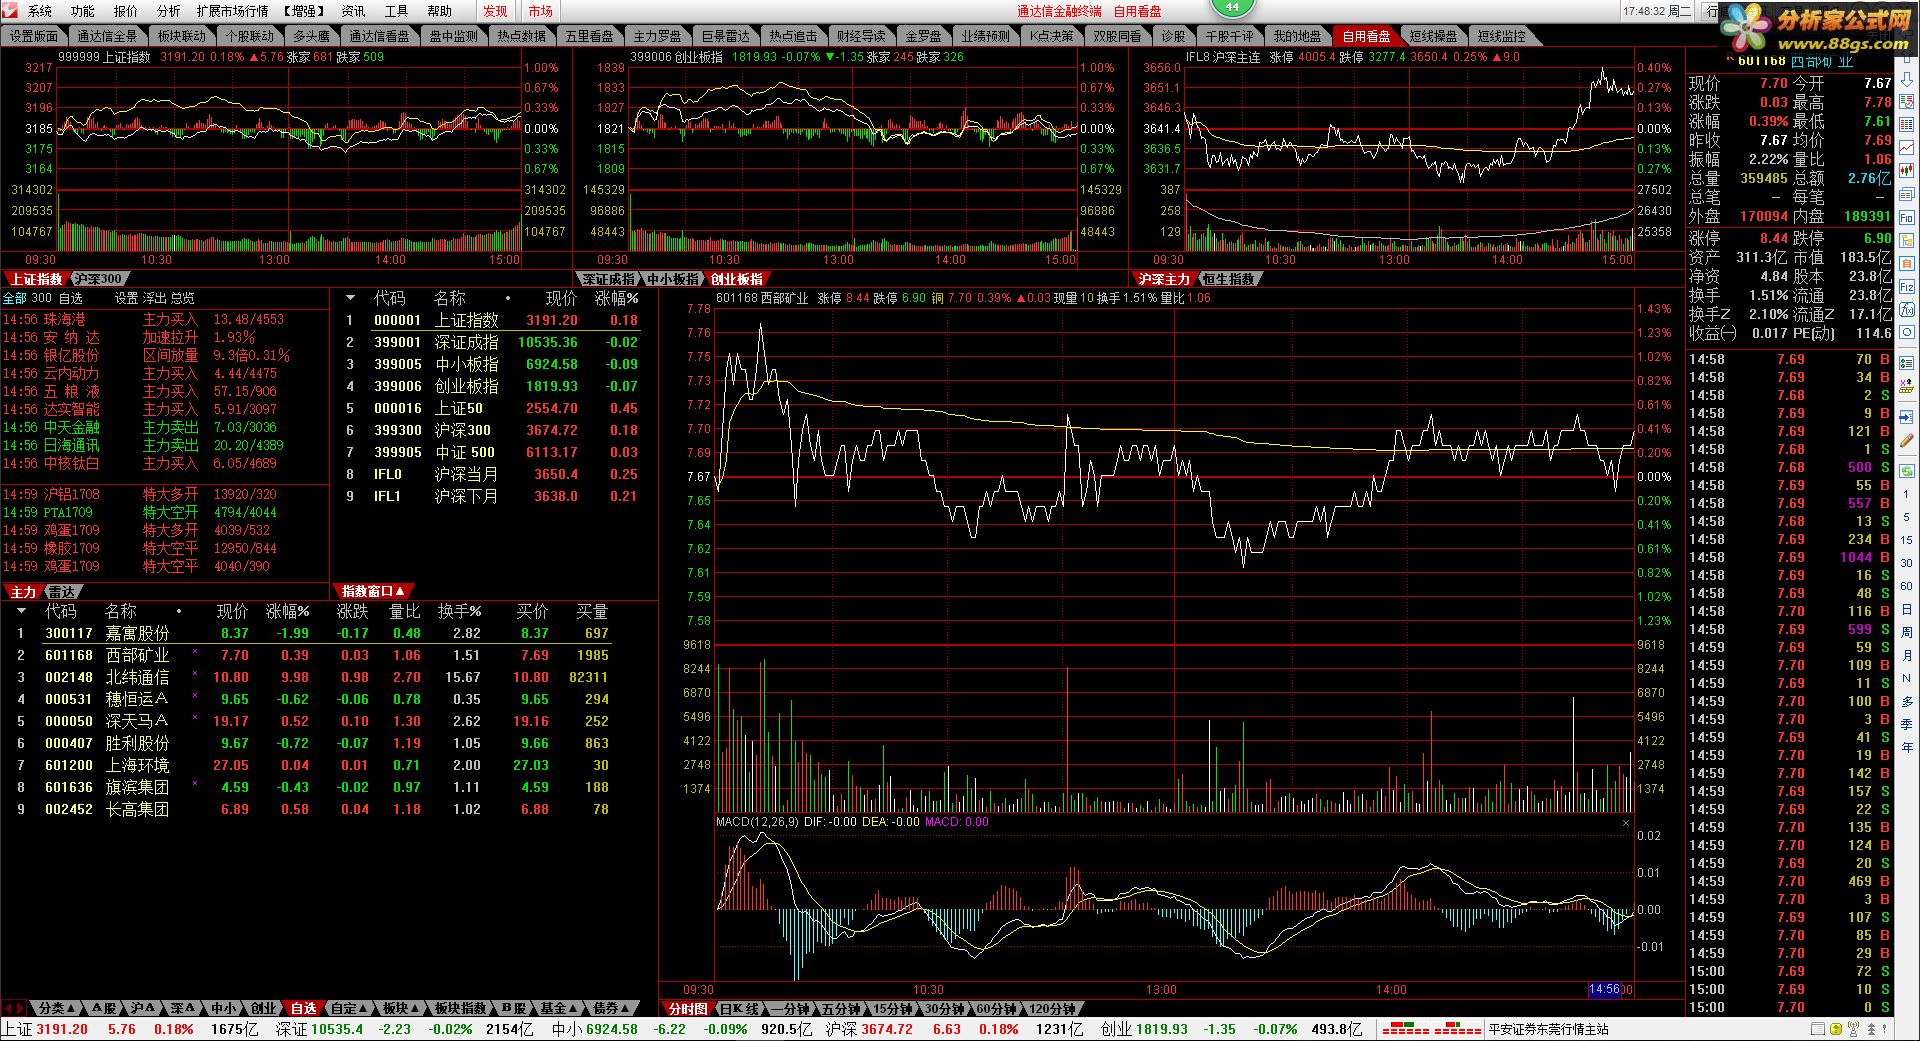Click the quote list icon with red check

point(1907,101)
